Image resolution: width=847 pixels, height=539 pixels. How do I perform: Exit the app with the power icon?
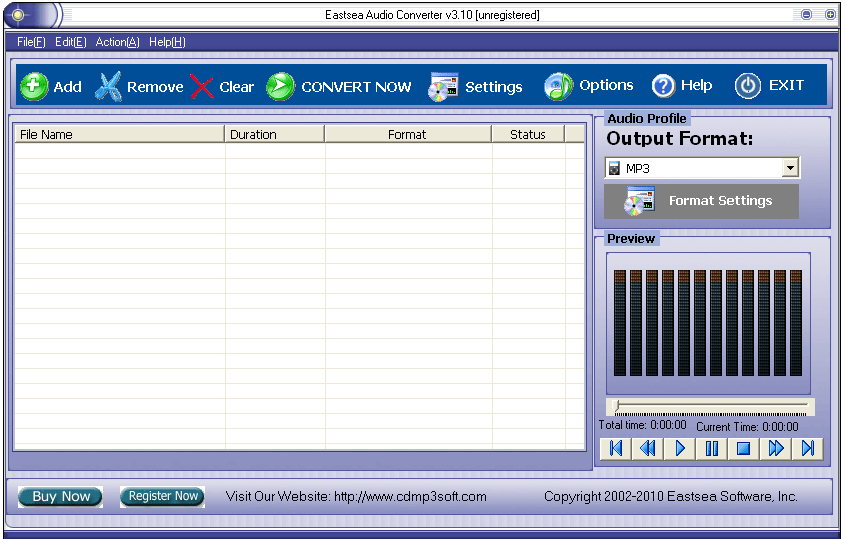tap(748, 85)
